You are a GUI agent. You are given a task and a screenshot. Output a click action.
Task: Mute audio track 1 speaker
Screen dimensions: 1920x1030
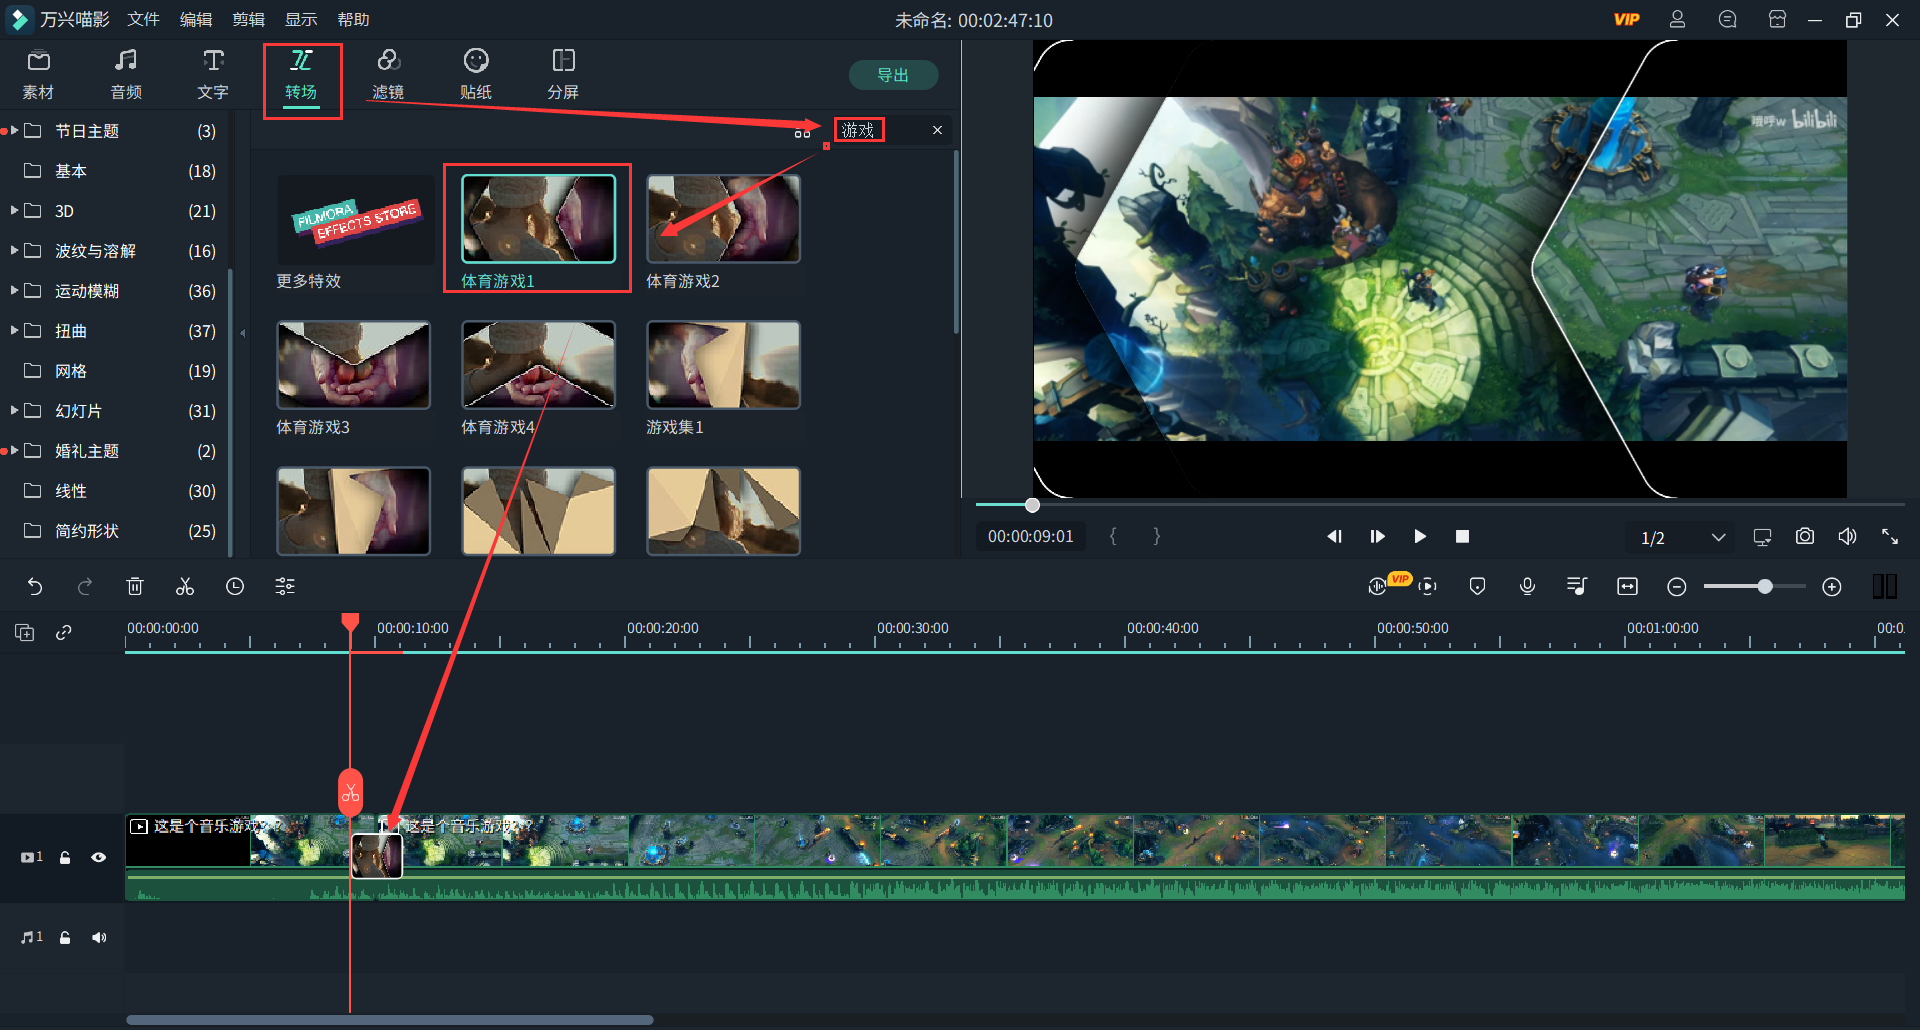(x=99, y=937)
